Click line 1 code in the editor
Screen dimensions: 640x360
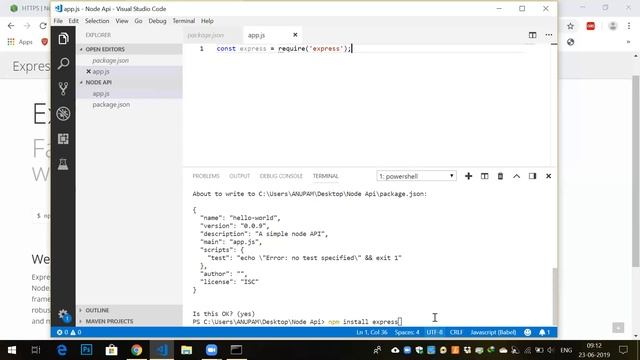284,49
